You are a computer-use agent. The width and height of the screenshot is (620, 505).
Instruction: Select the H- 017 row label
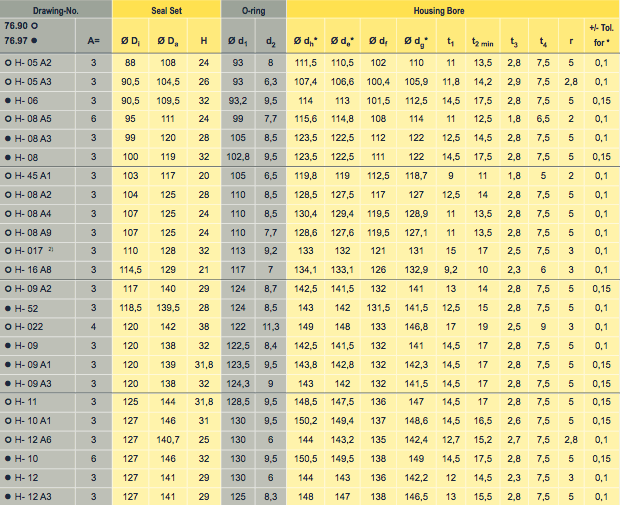point(38,251)
